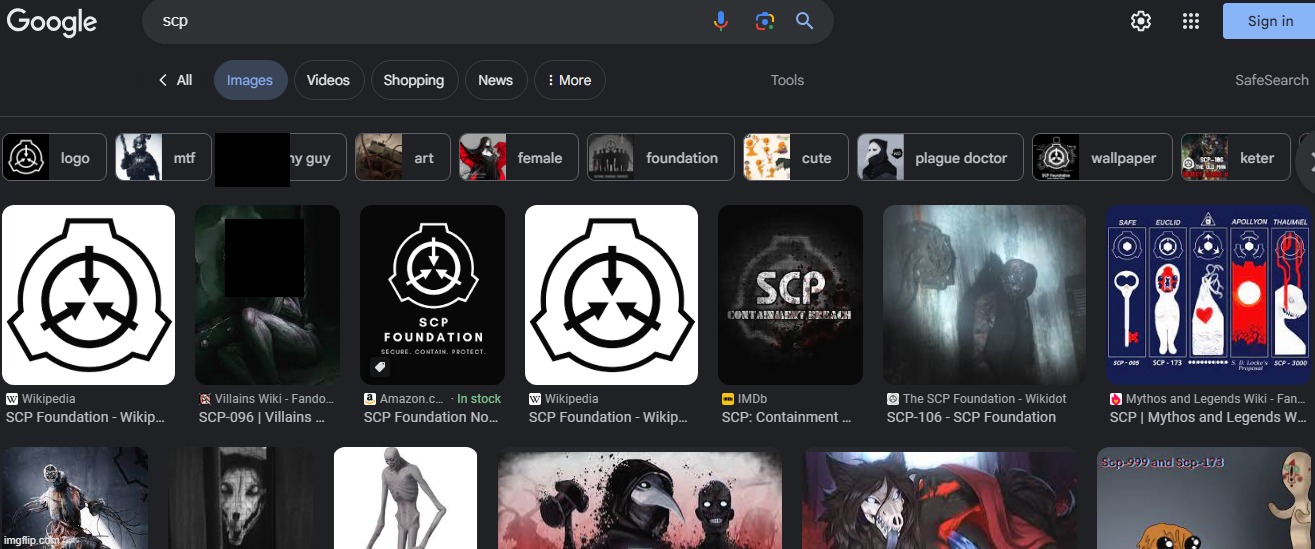The image size is (1315, 549).
Task: Open SCP-106 Wikidot image thumbnail
Action: click(984, 295)
